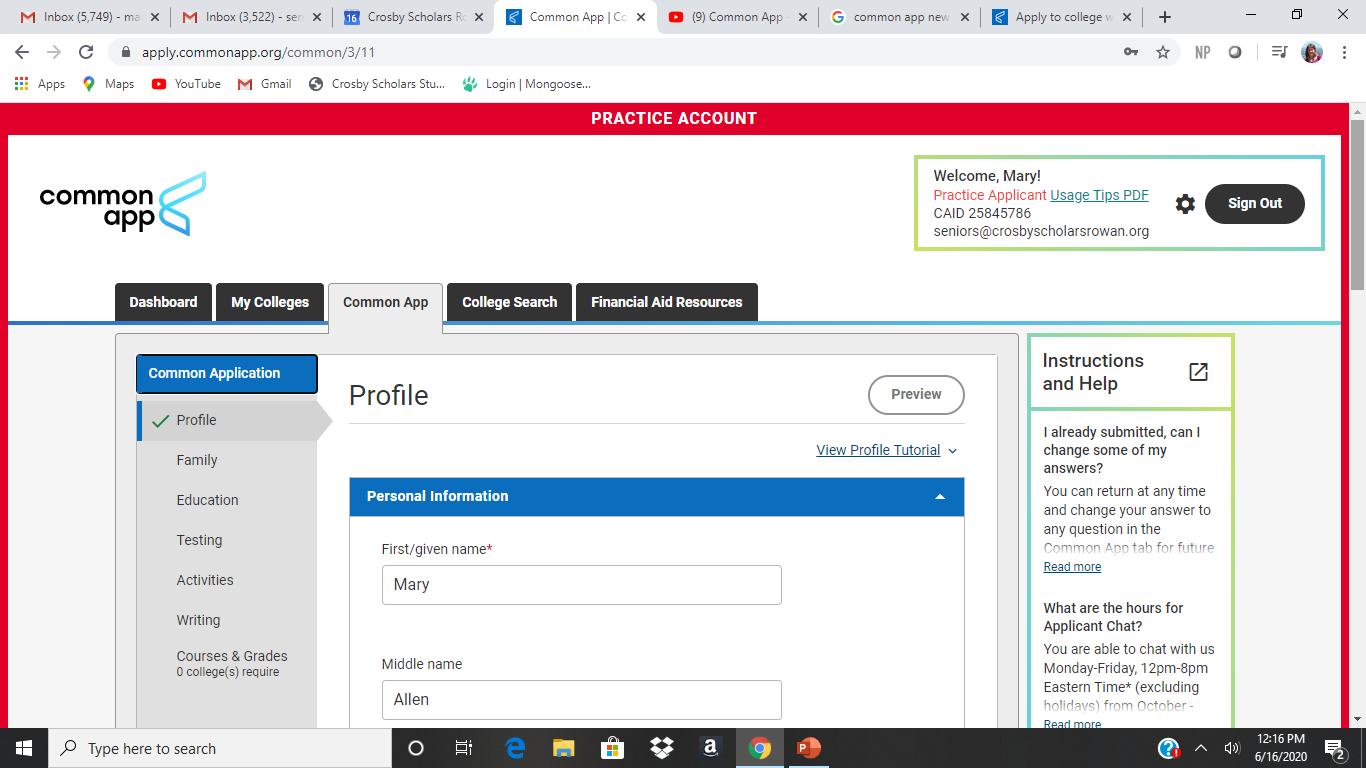This screenshot has height=768, width=1366.
Task: Click the Common App logo
Action: pos(122,204)
